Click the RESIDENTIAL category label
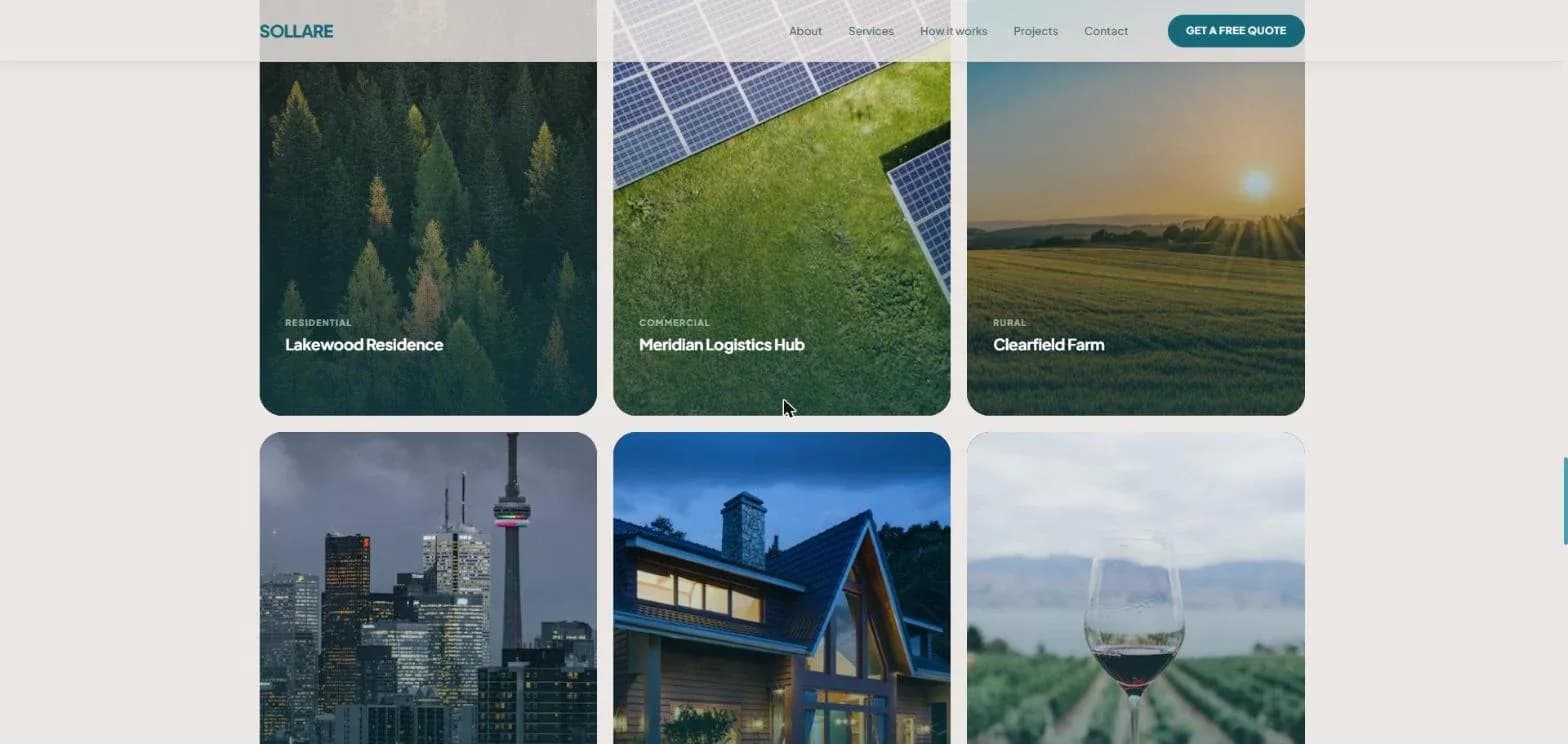Viewport: 1568px width, 744px height. coord(318,323)
